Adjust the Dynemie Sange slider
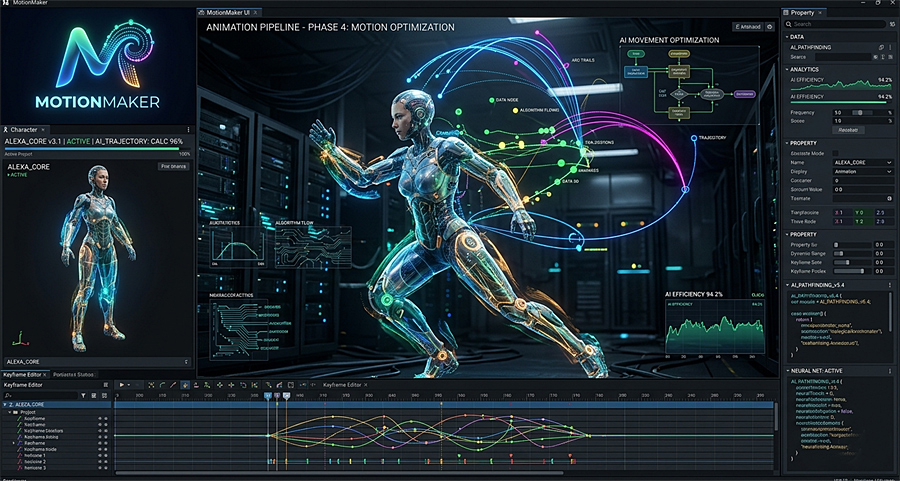Image resolution: width=900 pixels, height=481 pixels. [852, 253]
